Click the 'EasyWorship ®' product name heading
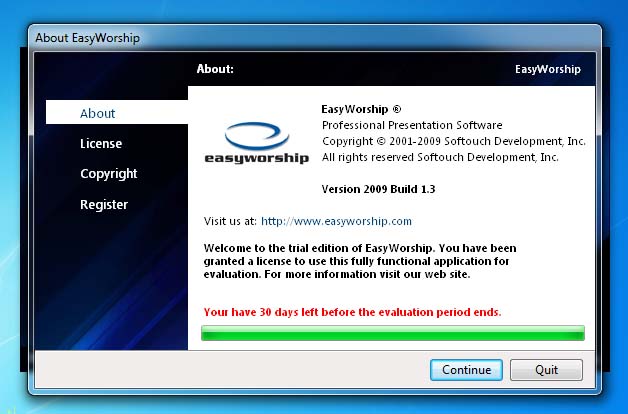This screenshot has width=628, height=414. click(x=361, y=109)
